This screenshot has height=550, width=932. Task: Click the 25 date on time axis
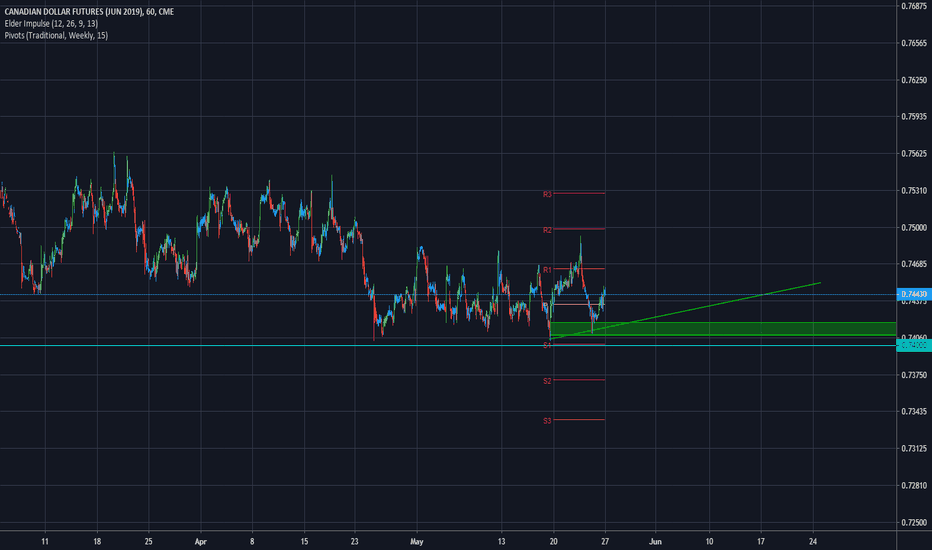(149, 542)
